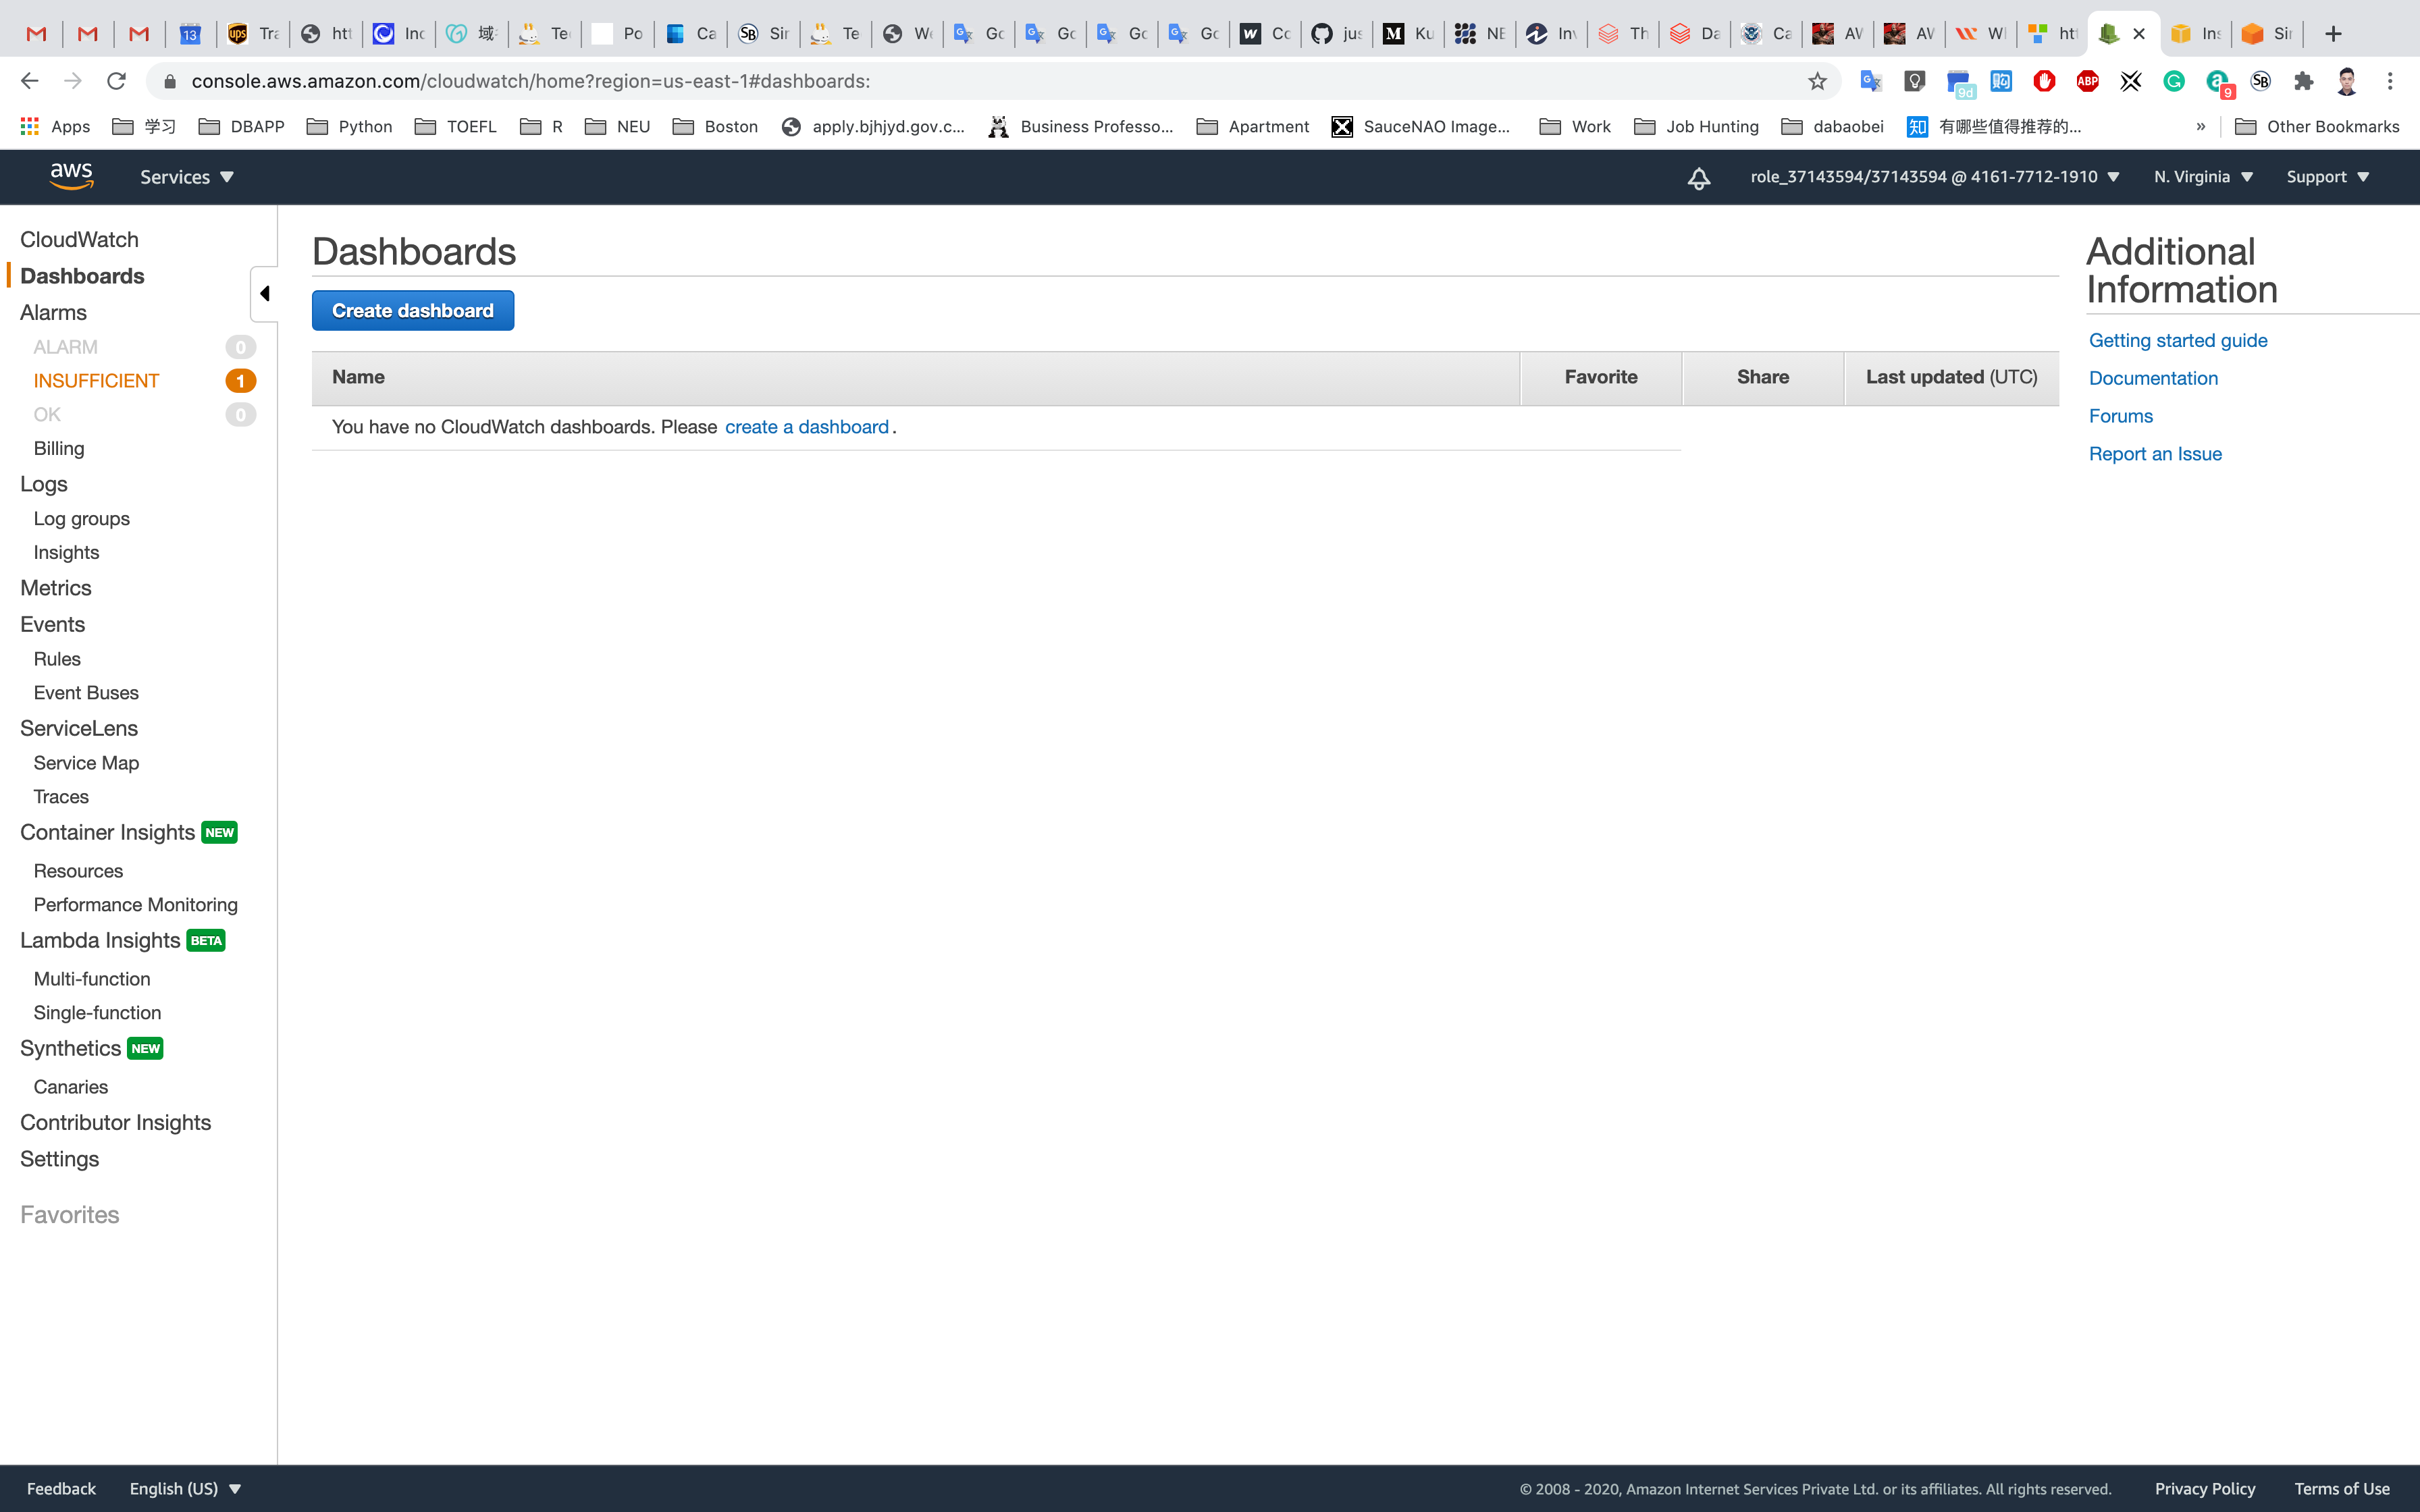The height and width of the screenshot is (1512, 2420).
Task: Open the Grammarly extension icon
Action: [2173, 81]
